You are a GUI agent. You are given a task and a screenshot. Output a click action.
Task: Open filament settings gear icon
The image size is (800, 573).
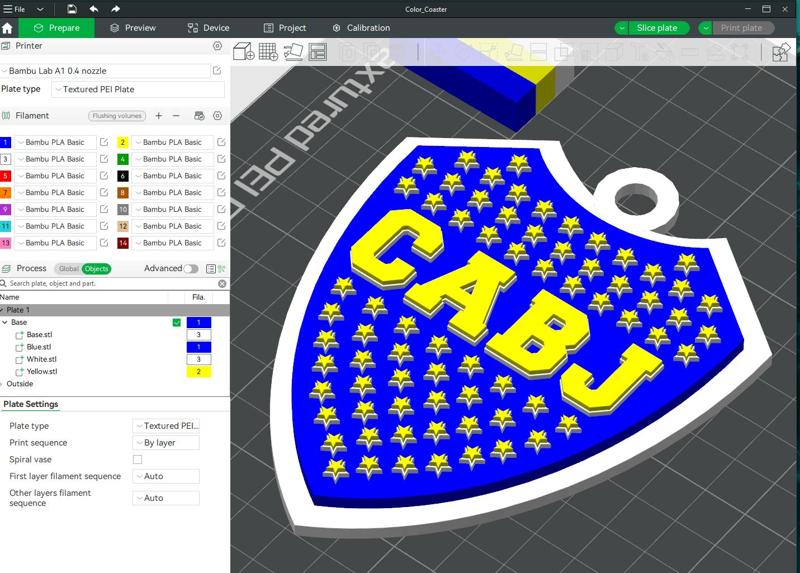click(217, 116)
